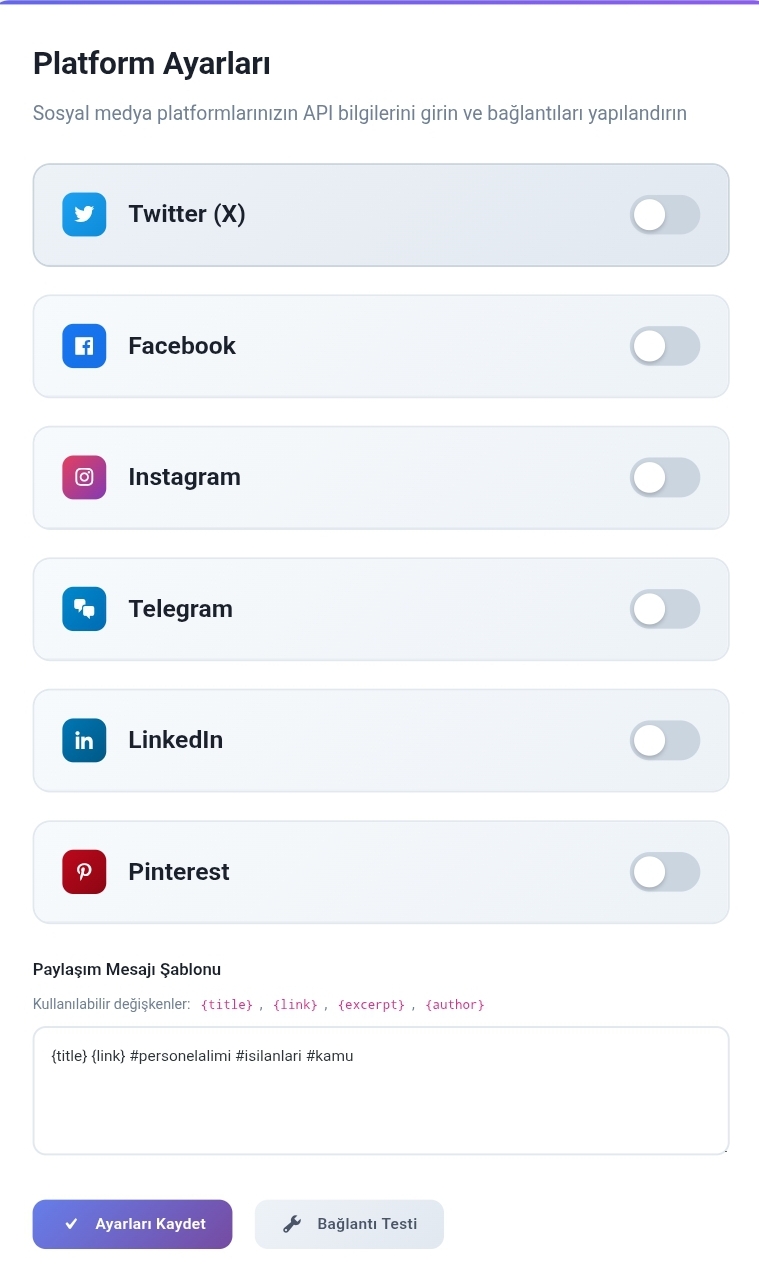Run the Bağlantı Testi connection test

click(x=349, y=1224)
